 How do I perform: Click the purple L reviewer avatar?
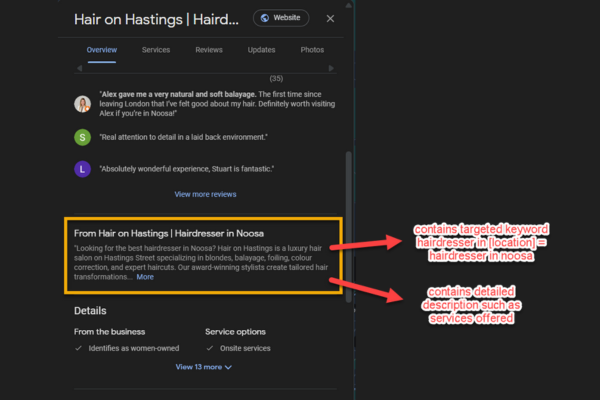point(82,168)
